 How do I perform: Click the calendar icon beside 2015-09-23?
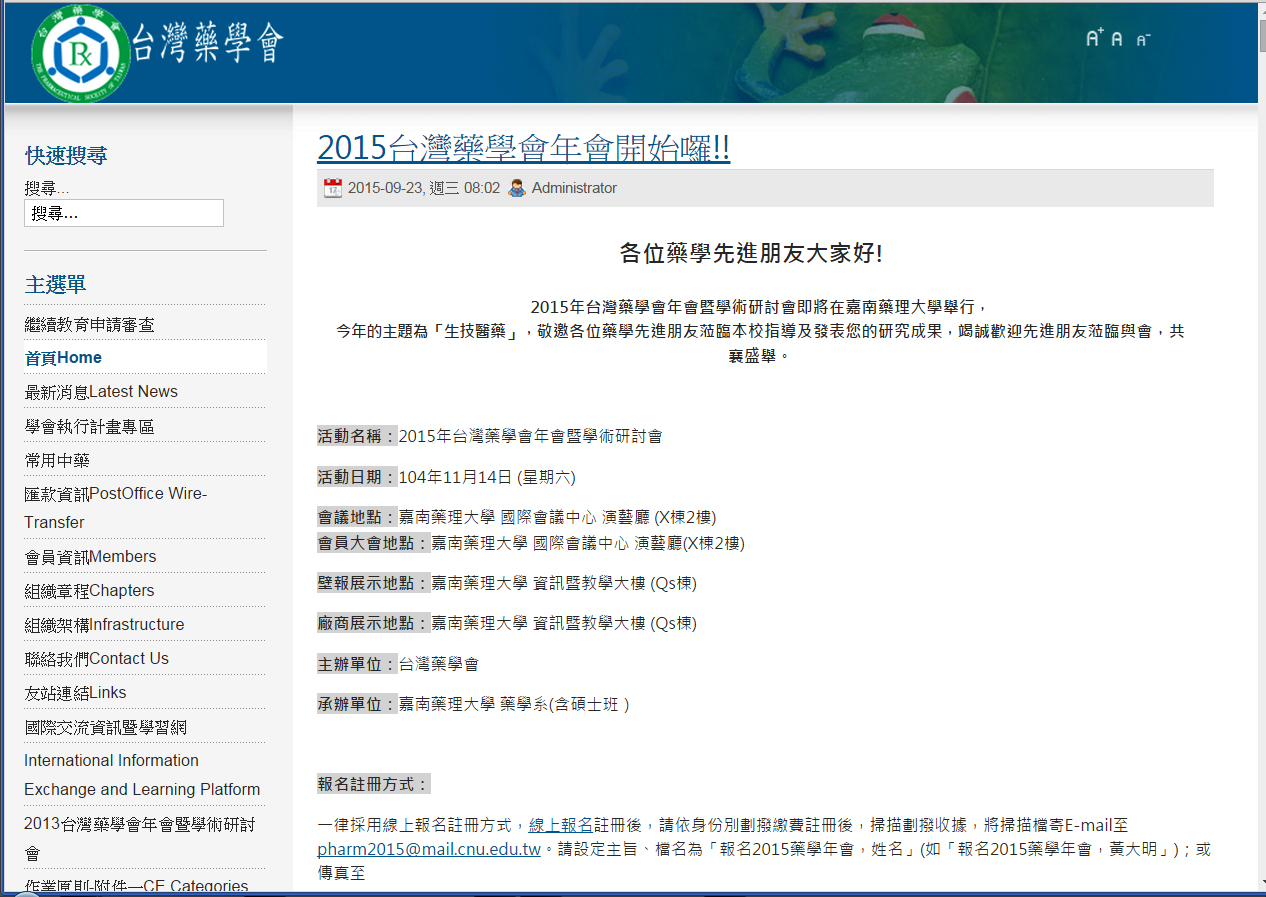tap(333, 188)
